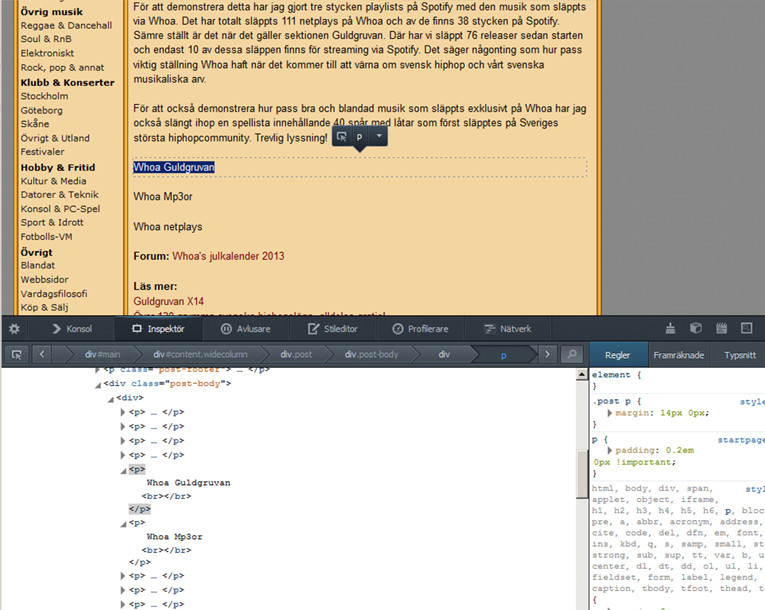Image resolution: width=765 pixels, height=610 pixels.
Task: Collapse the p node containing Whoa Mp3or
Action: (x=123, y=524)
